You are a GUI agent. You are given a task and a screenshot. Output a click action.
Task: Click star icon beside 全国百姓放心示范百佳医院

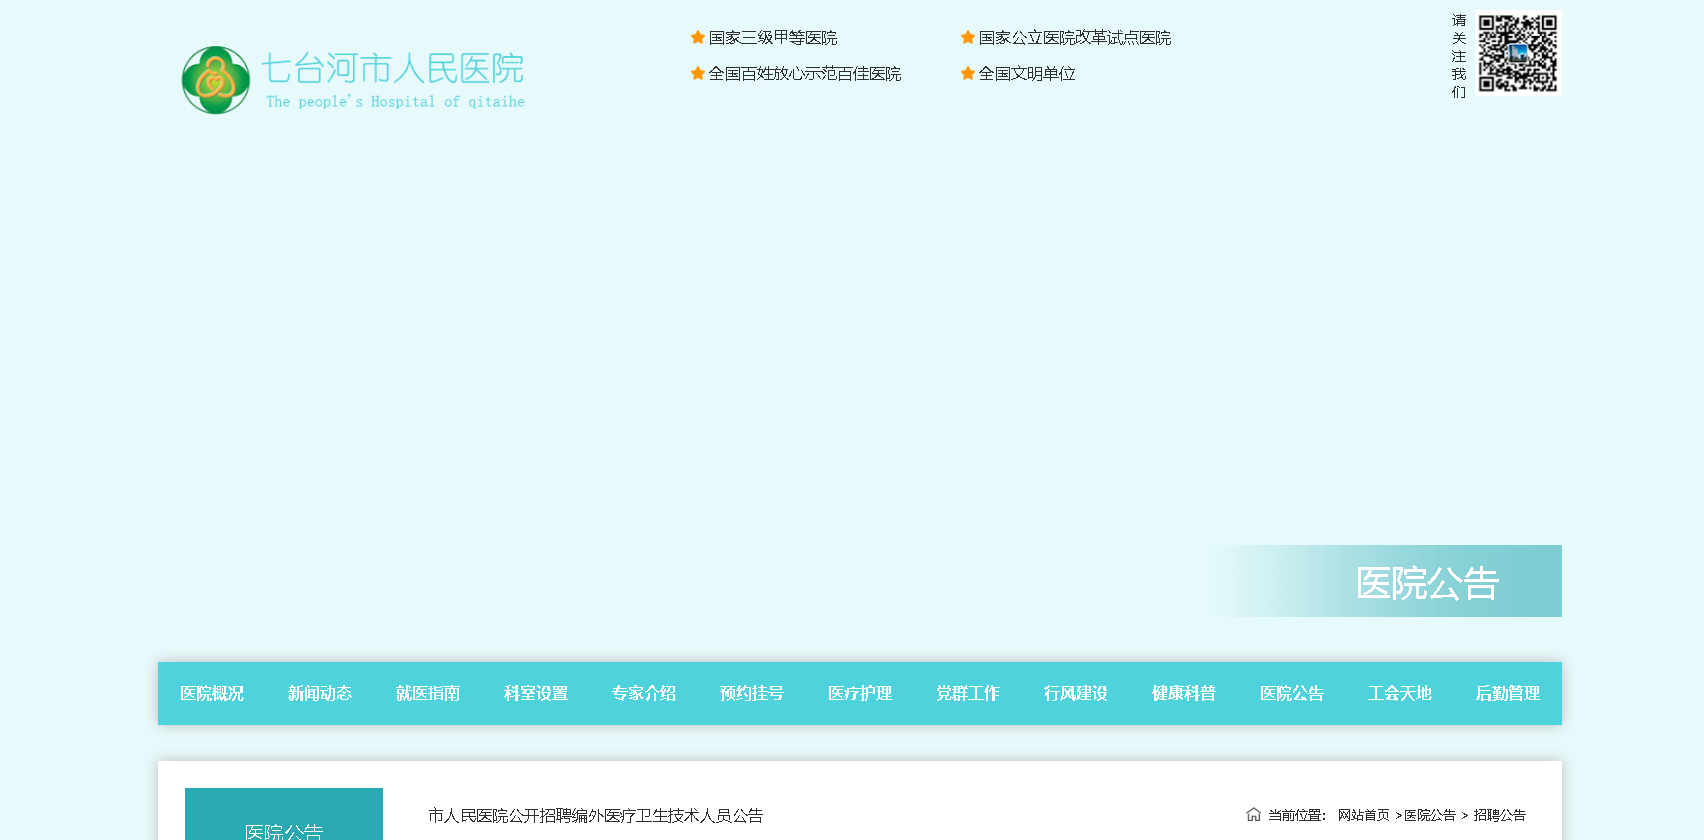point(698,74)
